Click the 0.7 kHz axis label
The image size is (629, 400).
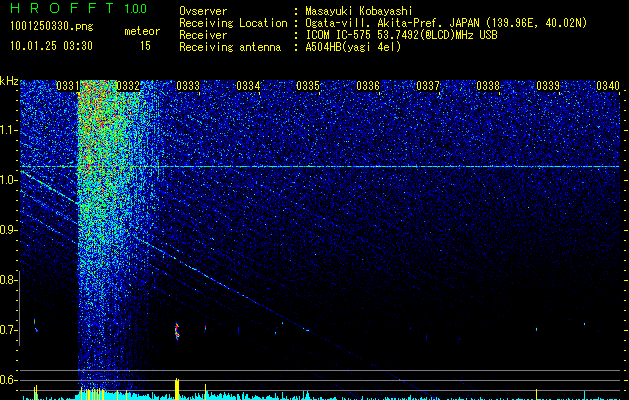coord(8,330)
